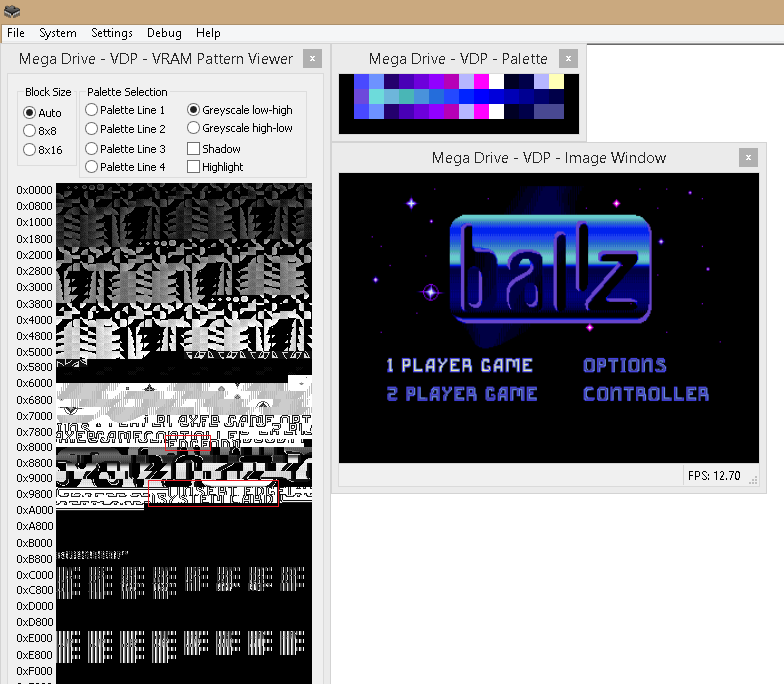Click the bright turquoise palette swatch
The width and height of the screenshot is (784, 684).
point(376,96)
